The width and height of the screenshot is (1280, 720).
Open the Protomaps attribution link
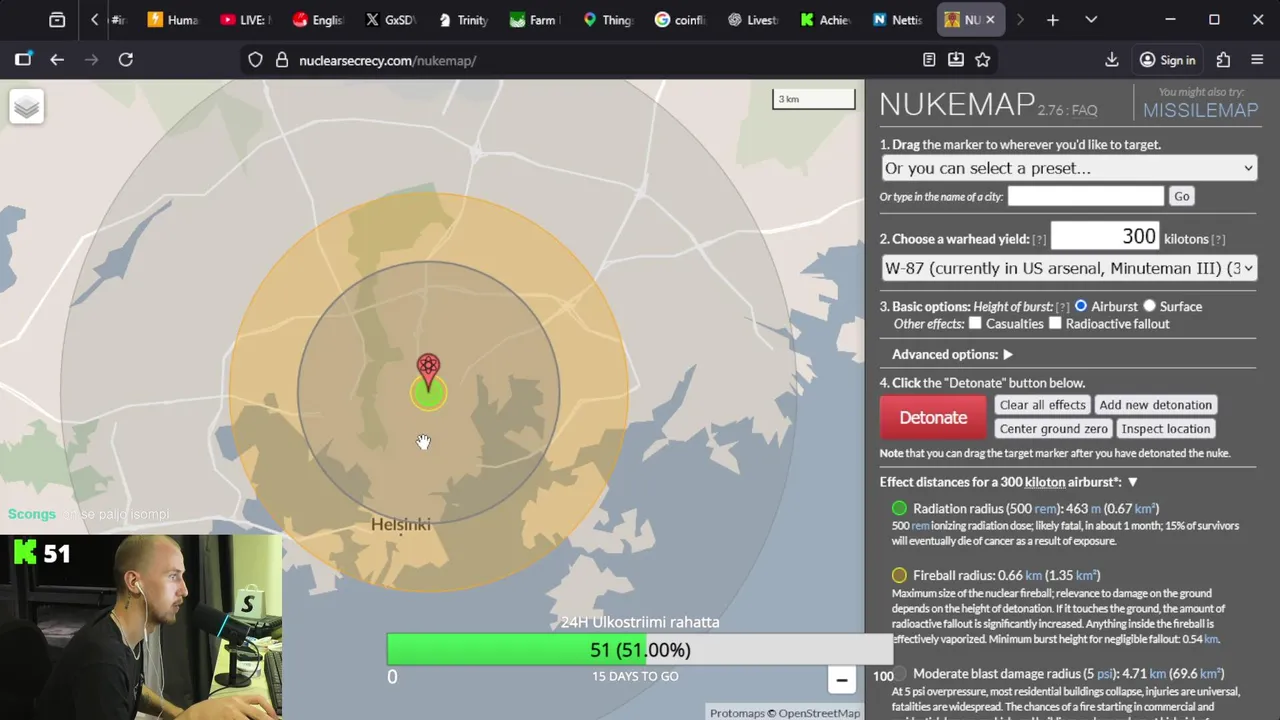(x=737, y=713)
